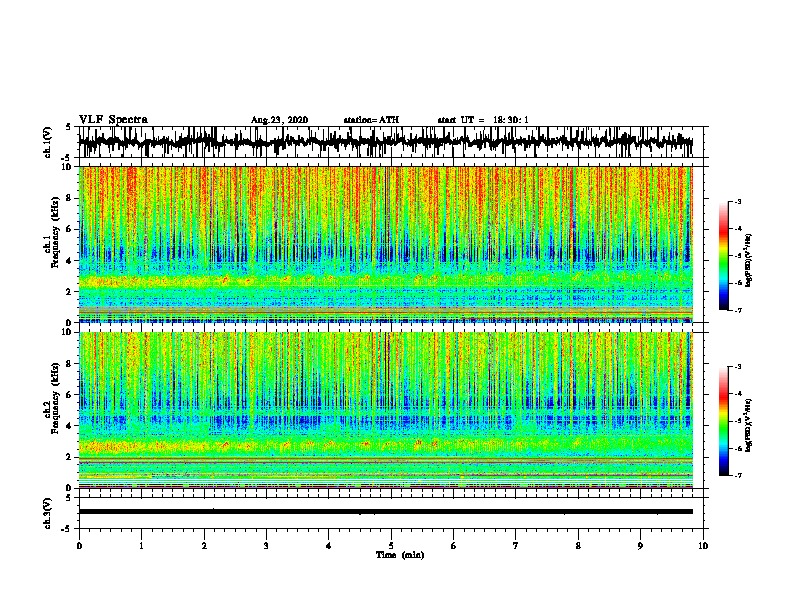Click the ch.2 color bar "-3" label
Screen dimensions: 792x612
(x=737, y=367)
